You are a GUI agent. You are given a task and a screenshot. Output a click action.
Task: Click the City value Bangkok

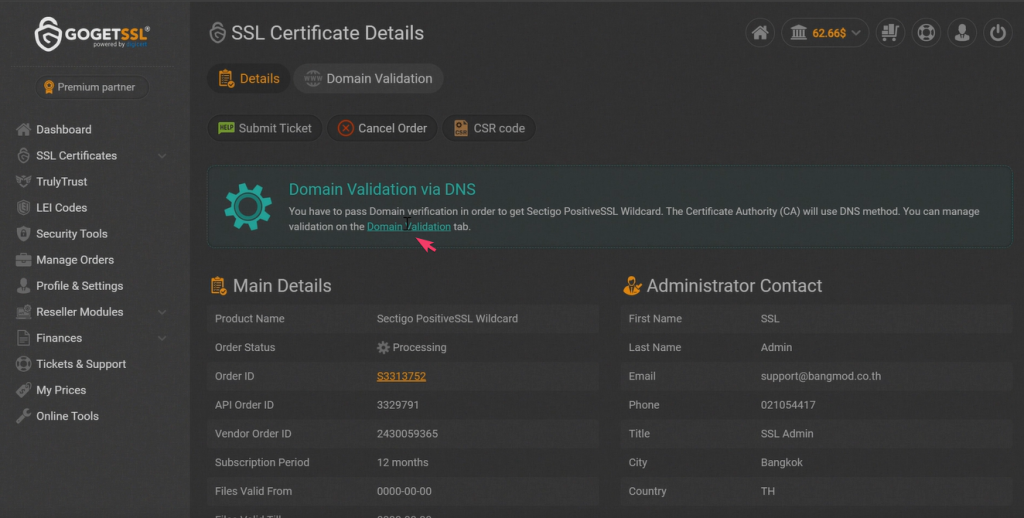point(782,462)
